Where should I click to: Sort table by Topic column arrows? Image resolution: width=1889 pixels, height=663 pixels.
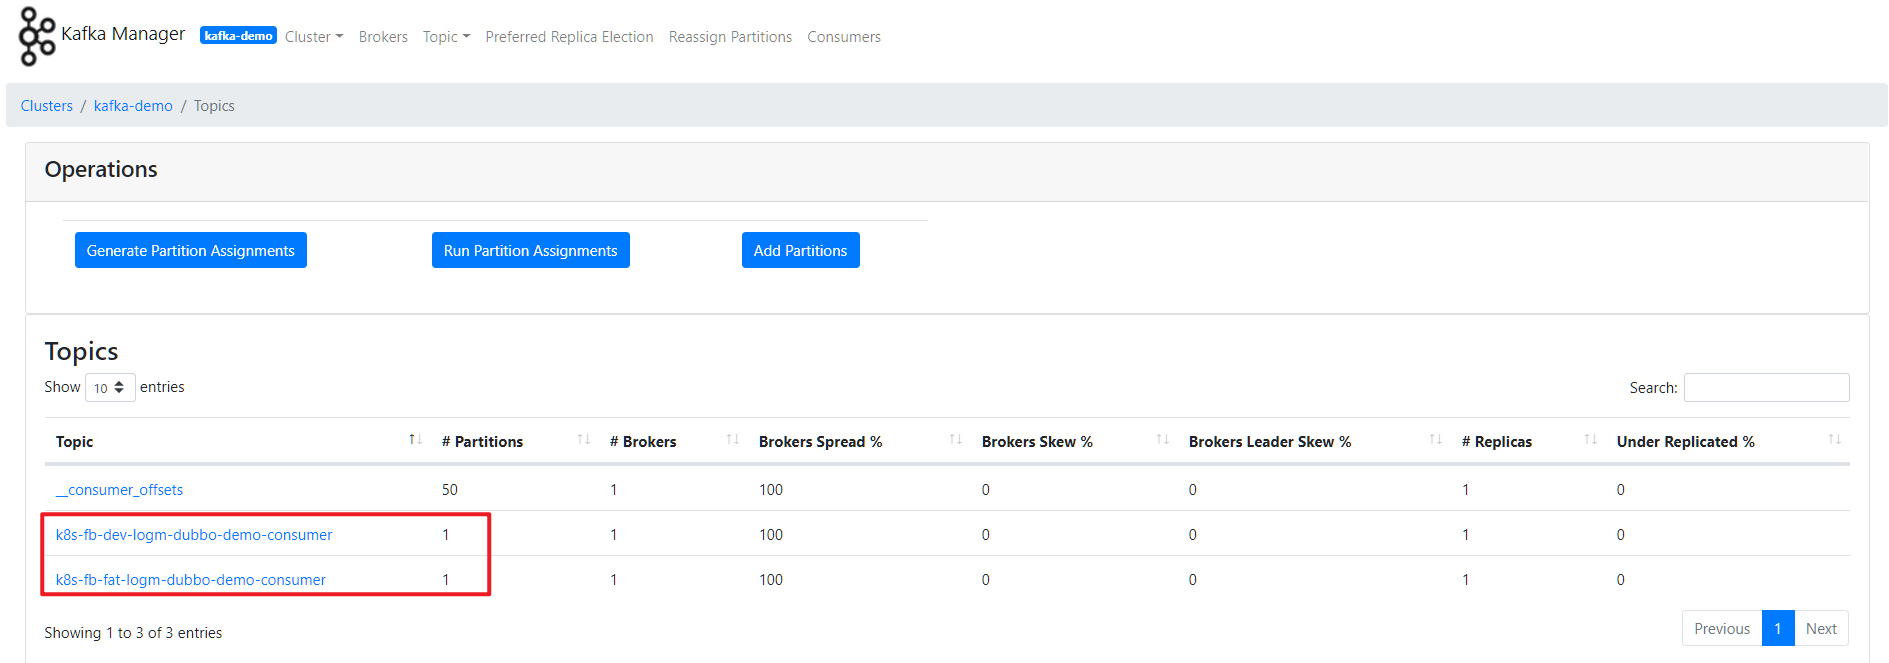[x=415, y=440]
